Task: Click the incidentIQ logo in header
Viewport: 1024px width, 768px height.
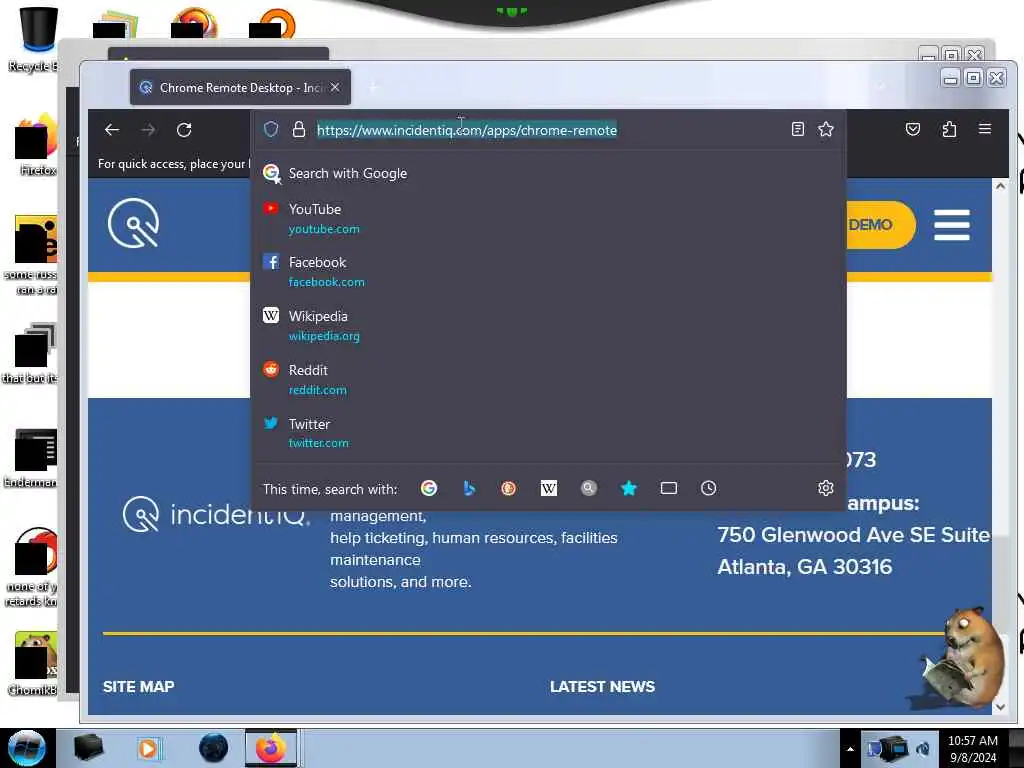Action: click(x=134, y=223)
